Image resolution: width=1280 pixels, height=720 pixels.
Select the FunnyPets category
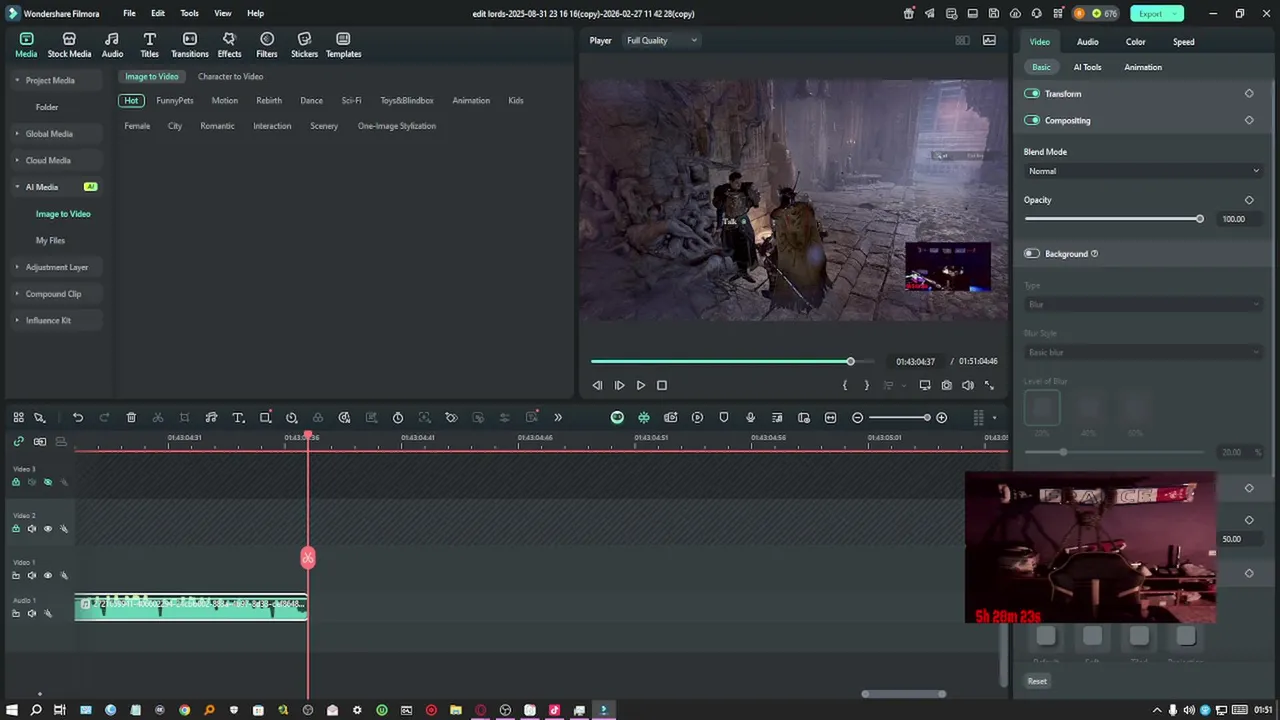(x=175, y=100)
